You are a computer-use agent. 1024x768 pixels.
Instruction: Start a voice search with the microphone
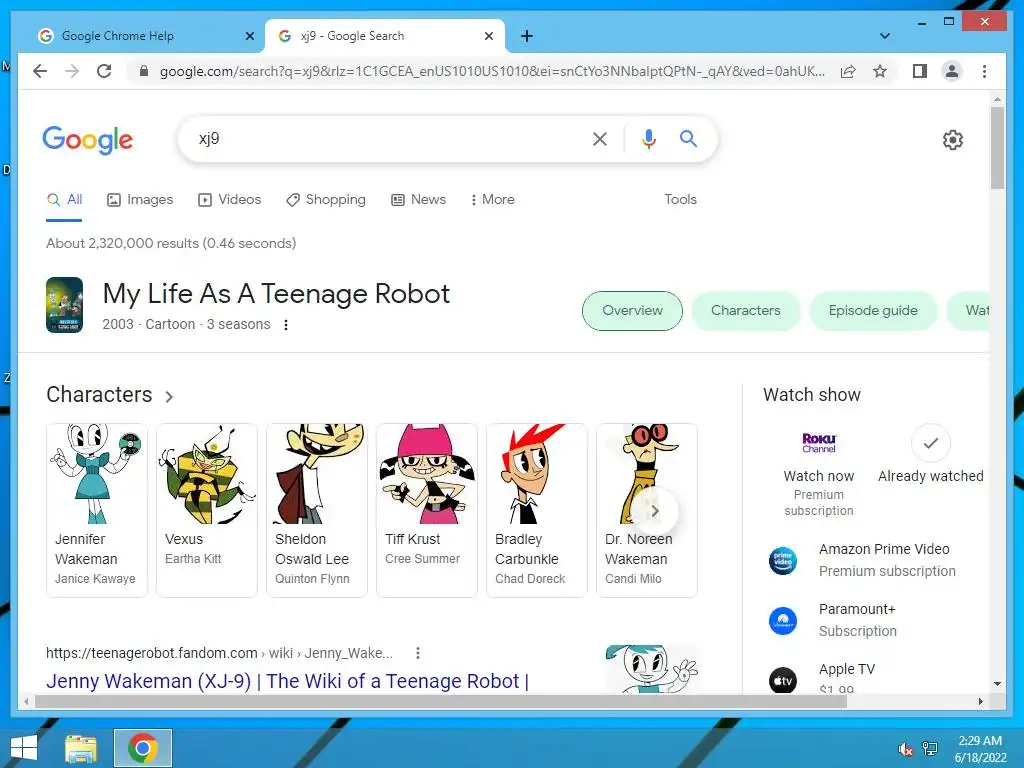[x=648, y=138]
